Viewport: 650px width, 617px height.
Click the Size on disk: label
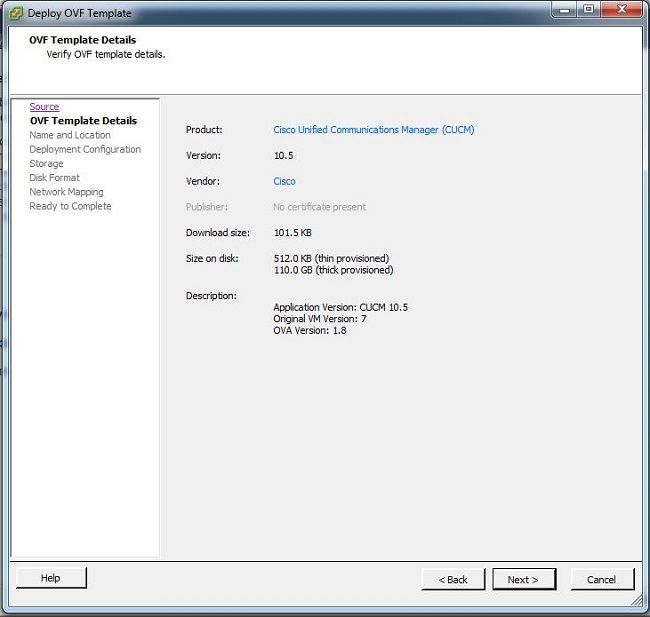[212, 258]
